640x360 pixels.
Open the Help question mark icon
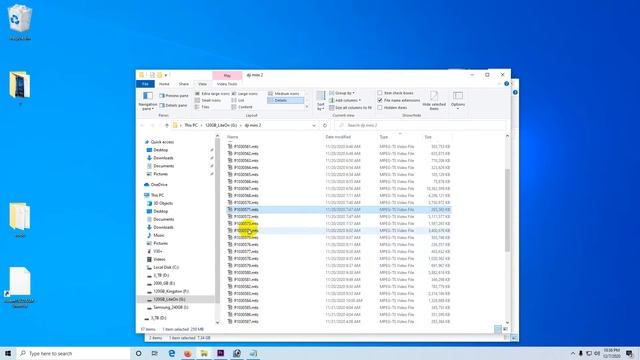(506, 84)
